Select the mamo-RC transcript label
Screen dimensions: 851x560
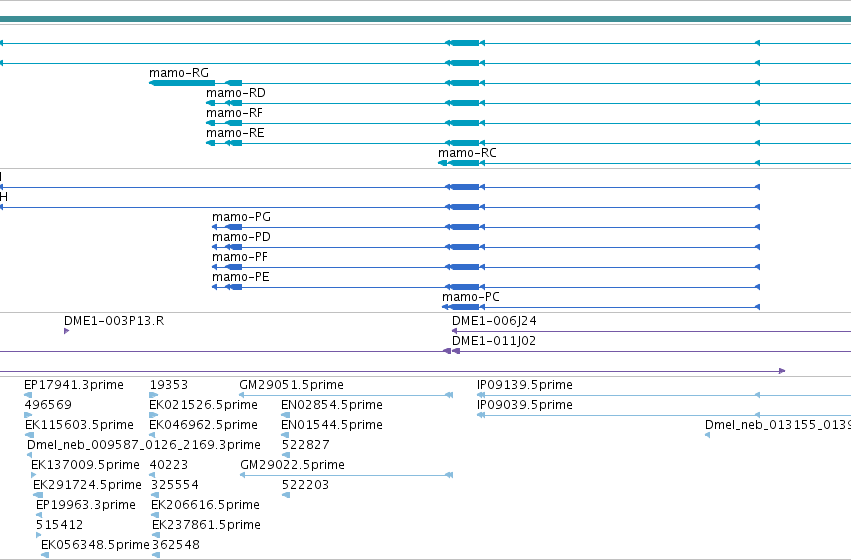467,153
